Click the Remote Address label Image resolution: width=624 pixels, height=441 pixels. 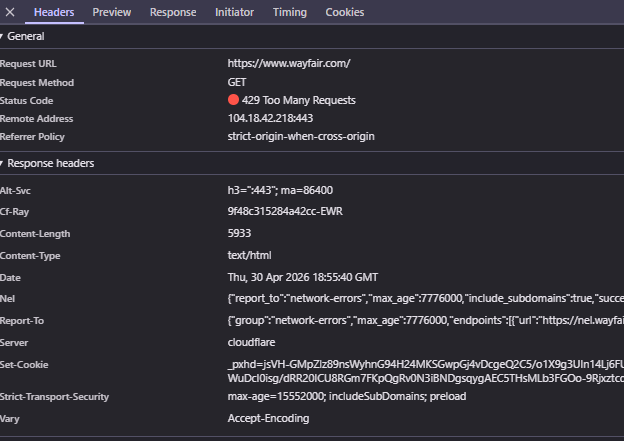(x=37, y=119)
